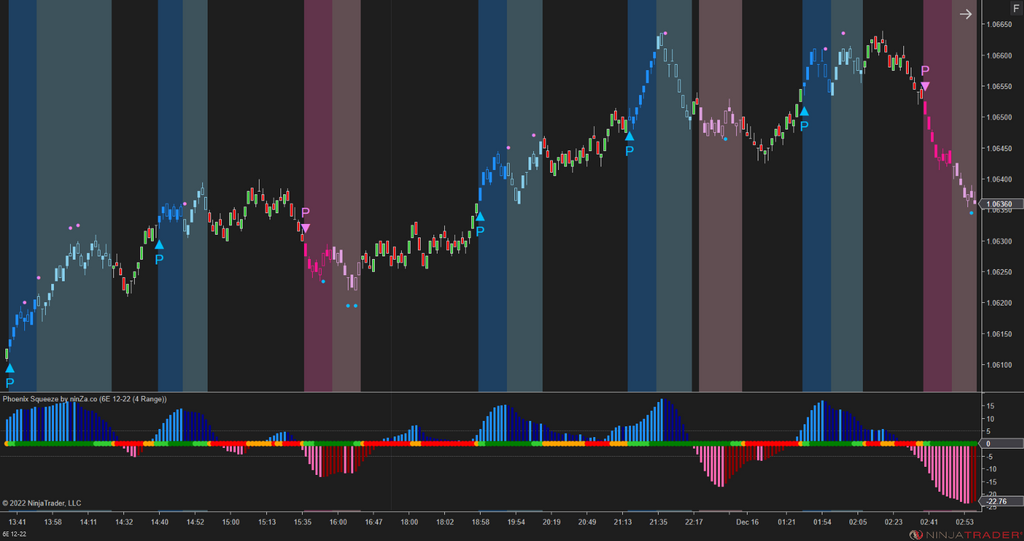Viewport: 1024px width, 541px height.
Task: Click the 22:17 time axis label
Action: tap(694, 522)
